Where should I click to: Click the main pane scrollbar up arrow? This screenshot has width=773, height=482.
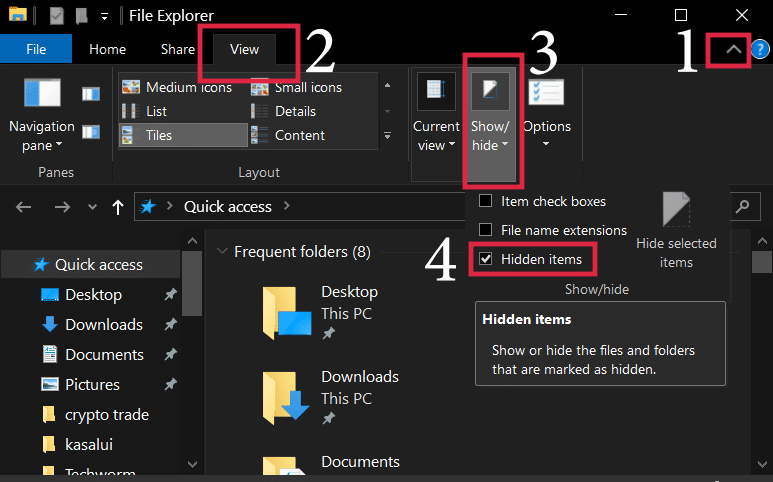[x=762, y=241]
